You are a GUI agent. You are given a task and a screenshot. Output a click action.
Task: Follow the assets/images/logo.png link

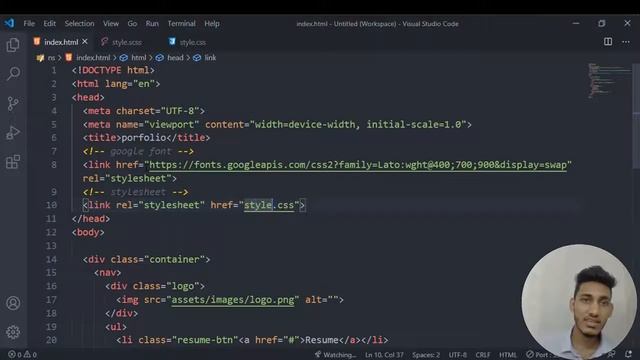(x=232, y=300)
